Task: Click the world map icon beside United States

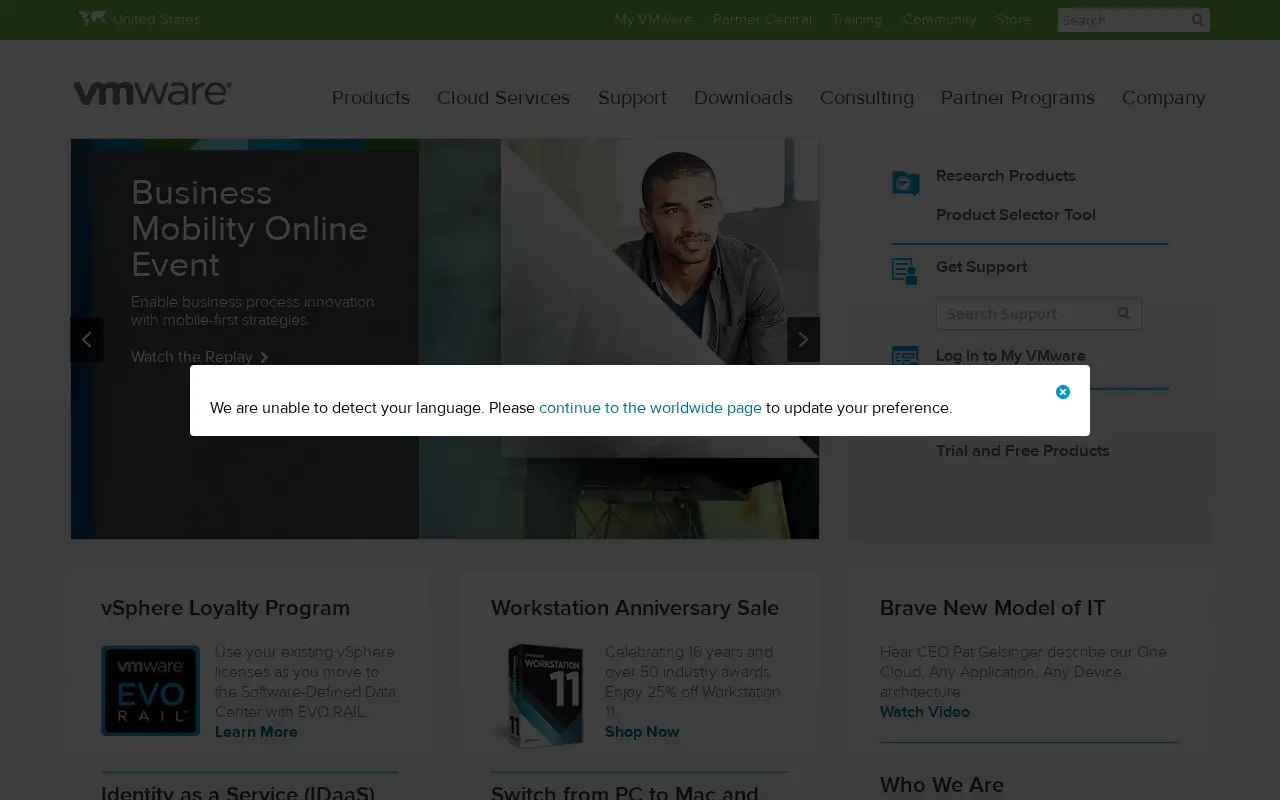Action: pos(92,18)
